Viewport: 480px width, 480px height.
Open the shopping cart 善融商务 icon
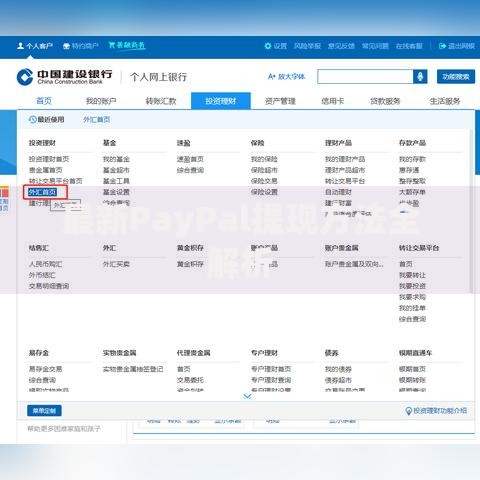tap(112, 45)
